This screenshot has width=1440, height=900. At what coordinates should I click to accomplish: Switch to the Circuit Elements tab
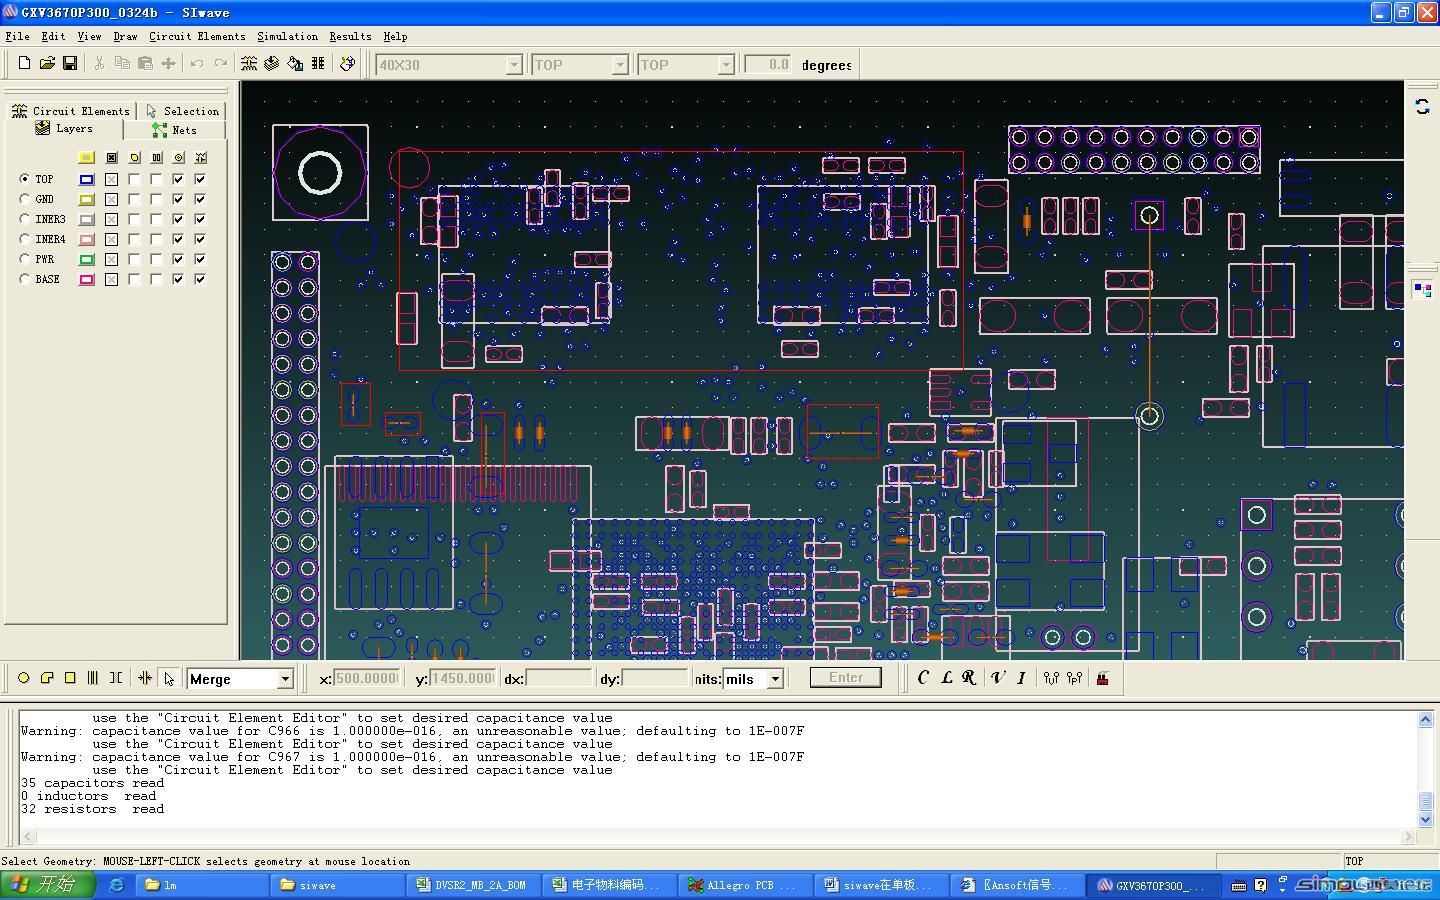pos(71,111)
